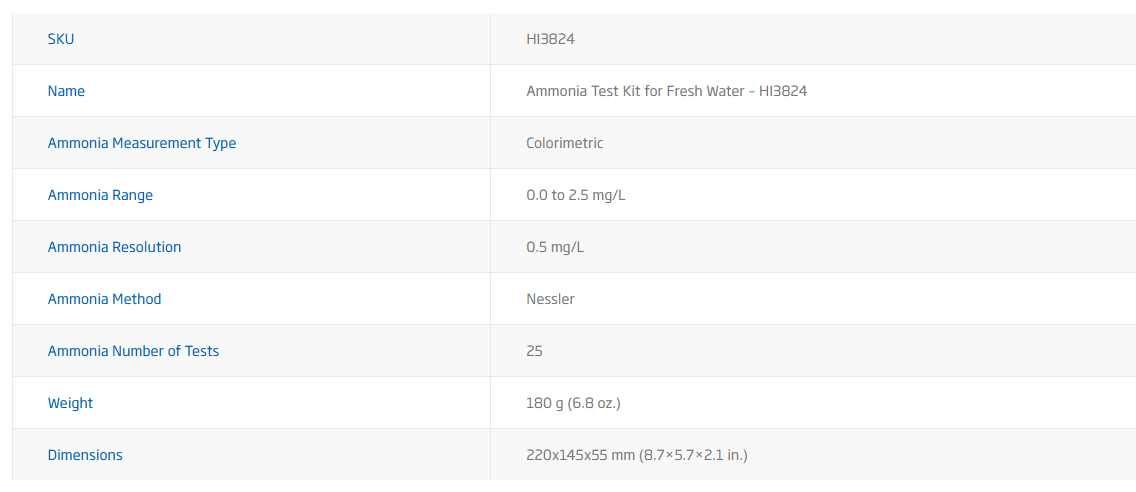This screenshot has width=1136, height=492.
Task: Click the HI3824 SKU value
Action: coord(550,39)
